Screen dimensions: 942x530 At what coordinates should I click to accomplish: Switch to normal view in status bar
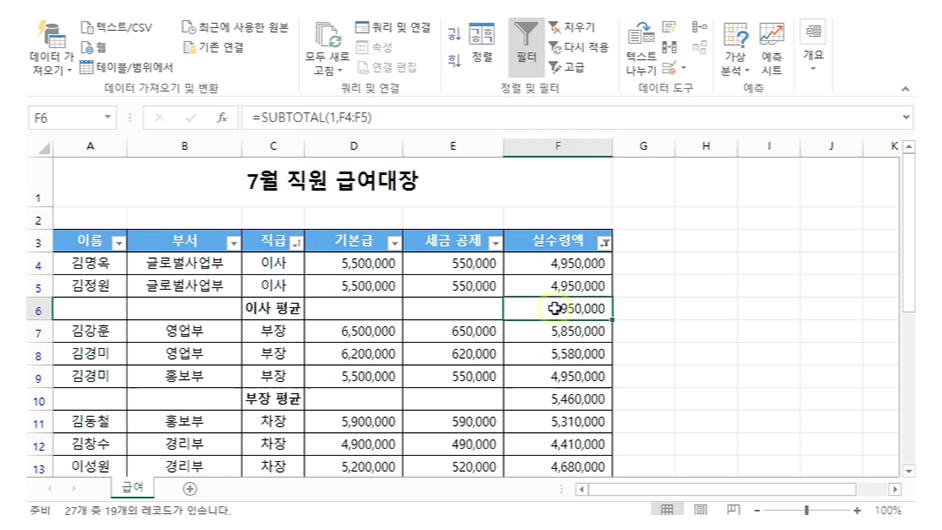pos(667,510)
